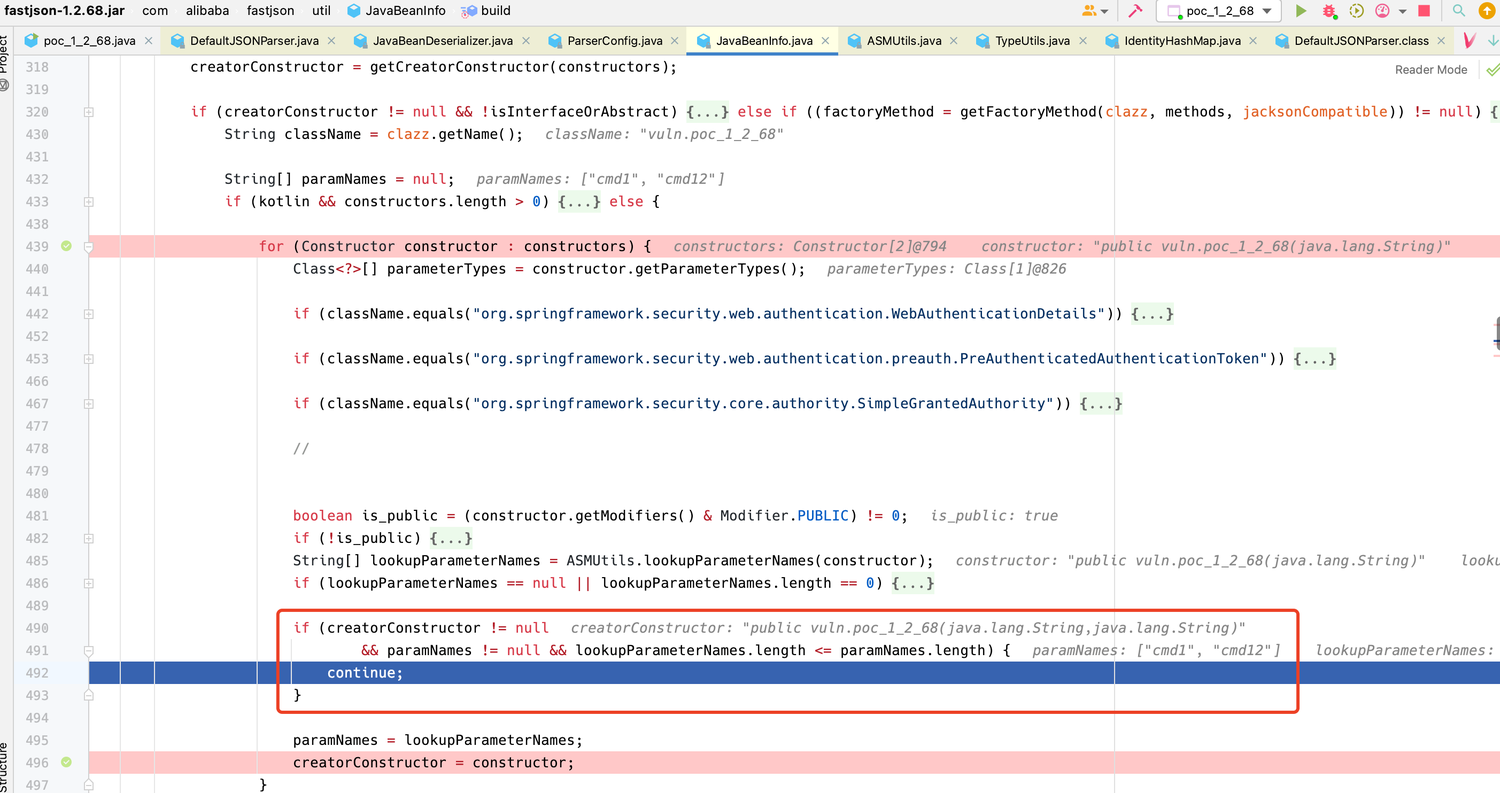Expand folded block at line 442
Viewport: 1500px width, 793px height.
[89, 314]
